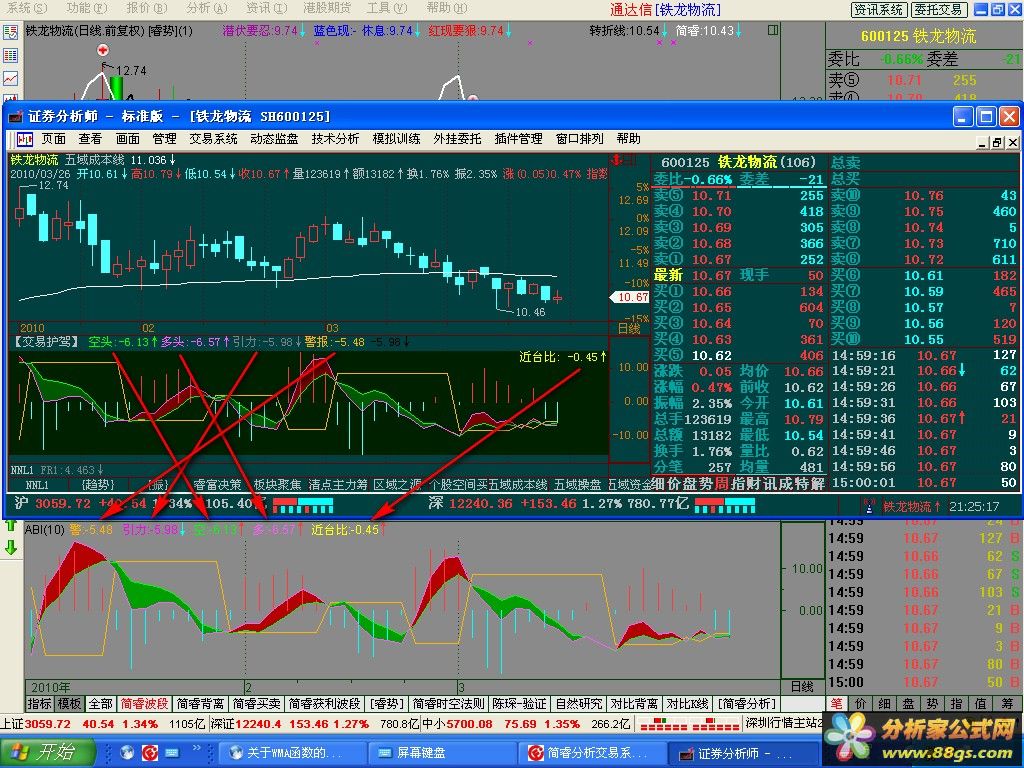This screenshot has width=1024, height=768.
Task: Open 分析(A) menu in 通达信
Action: pyautogui.click(x=207, y=8)
